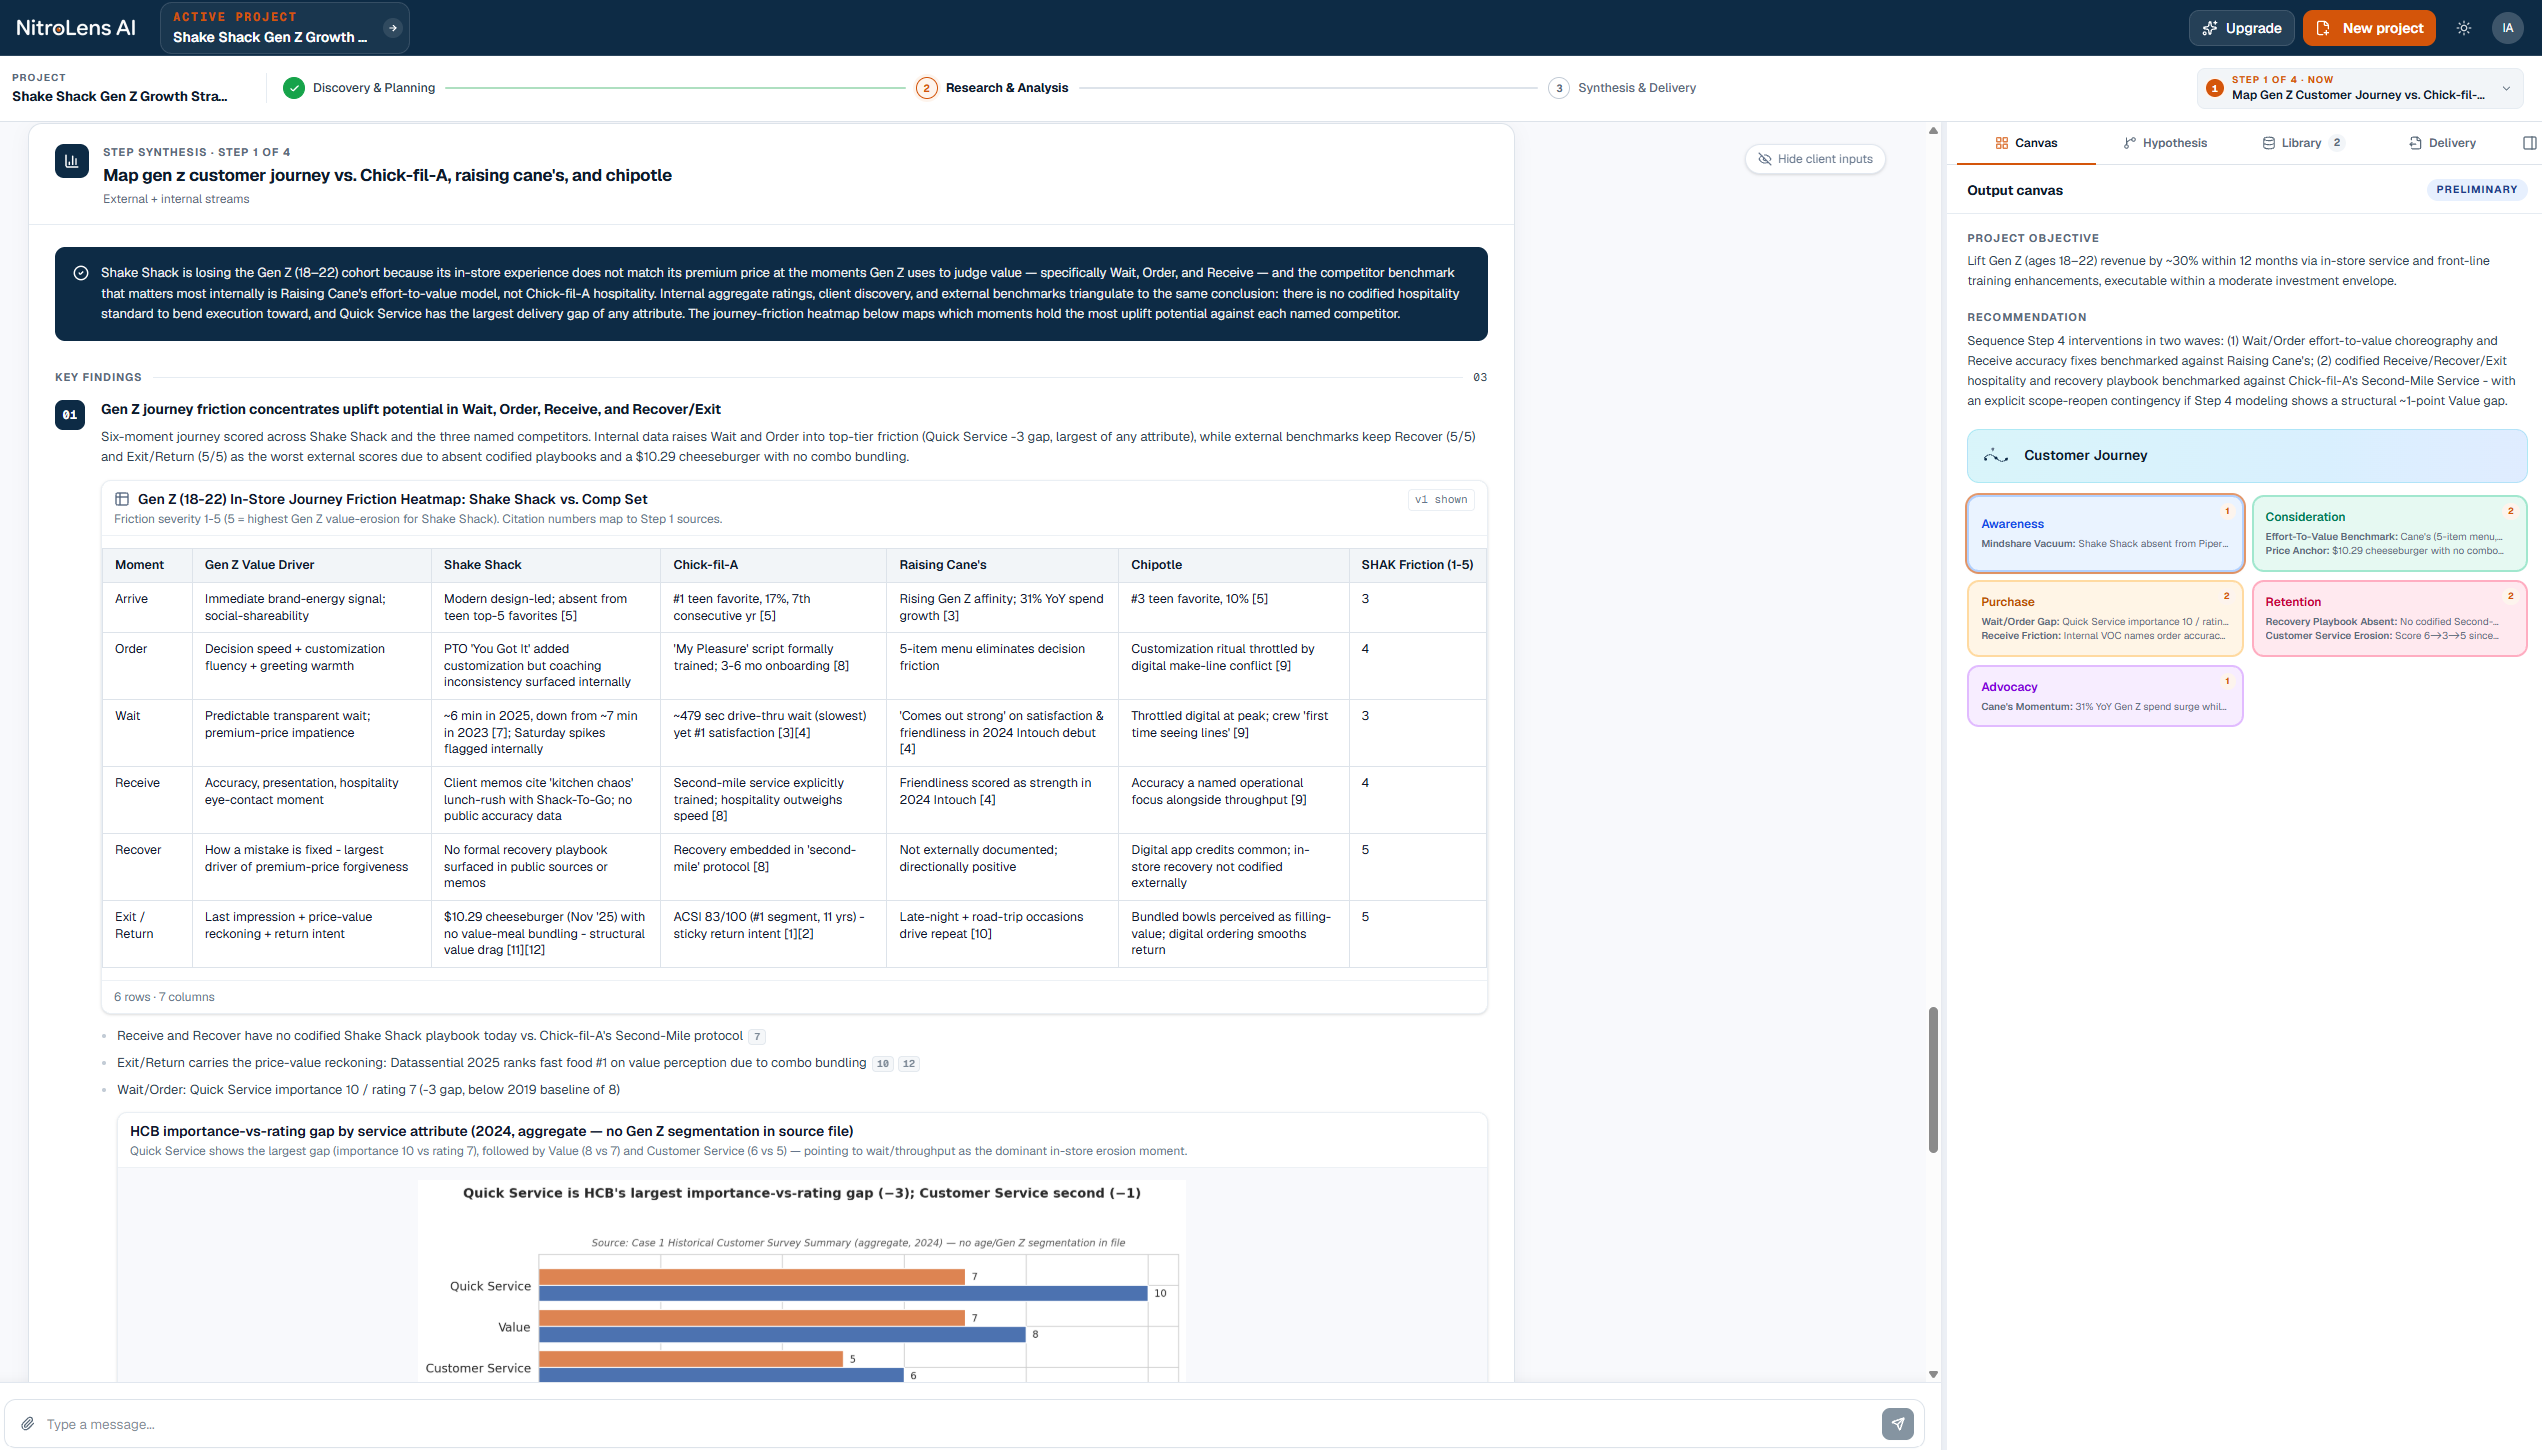Click the step synthesis chart icon

[x=72, y=161]
